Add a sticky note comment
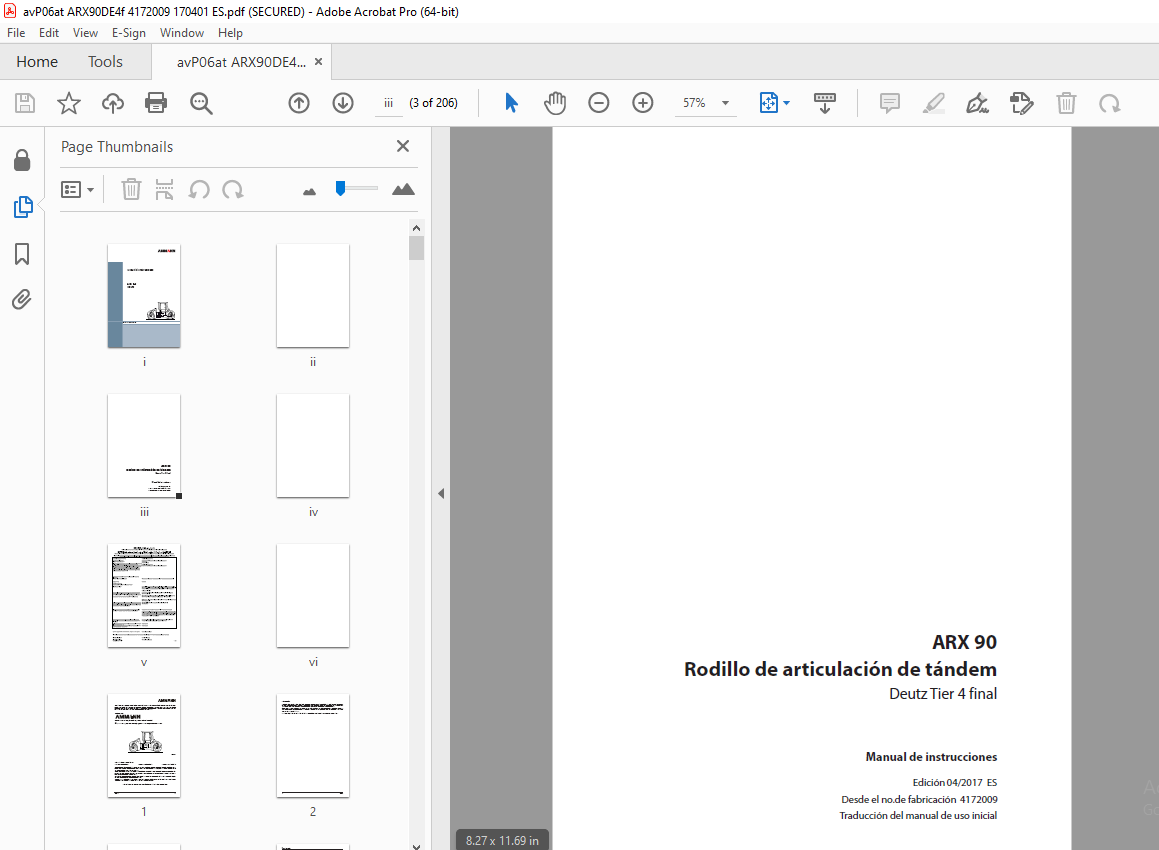 pyautogui.click(x=890, y=103)
